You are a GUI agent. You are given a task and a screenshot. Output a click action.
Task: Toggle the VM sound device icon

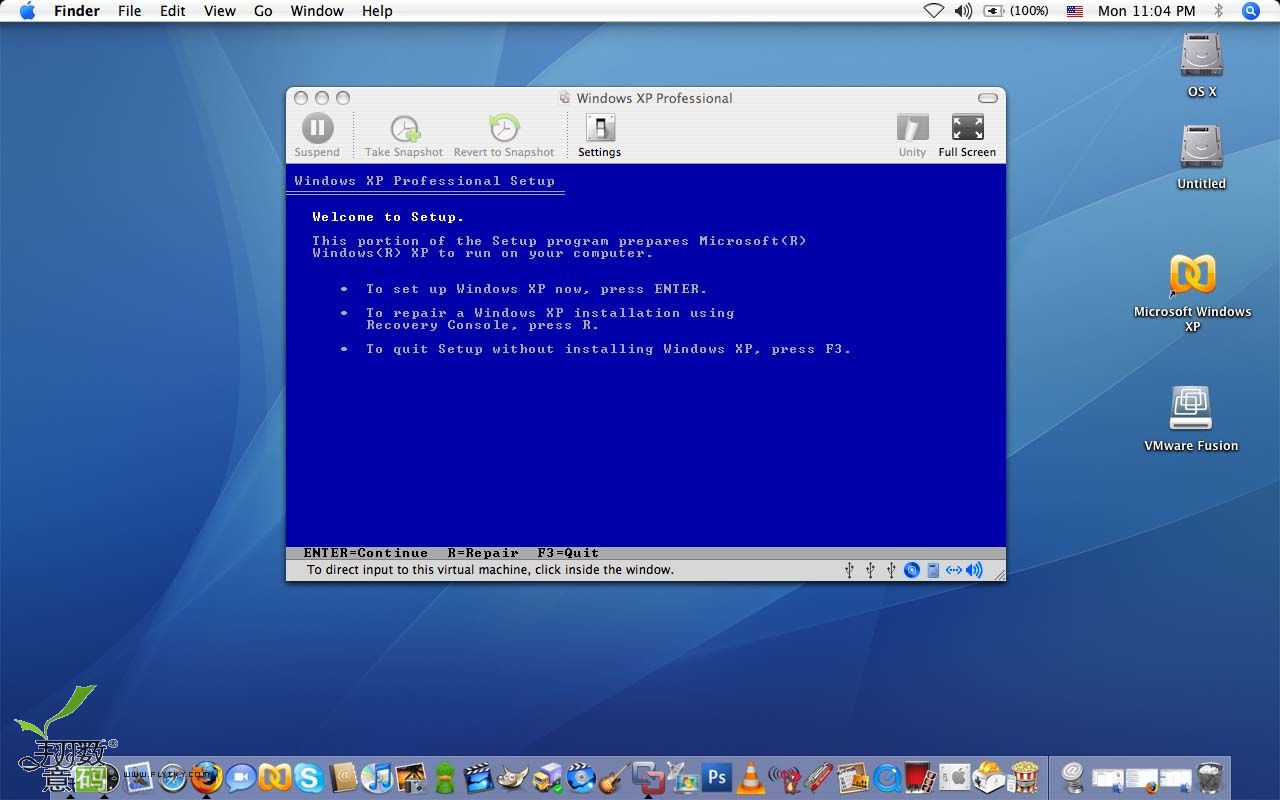[974, 570]
